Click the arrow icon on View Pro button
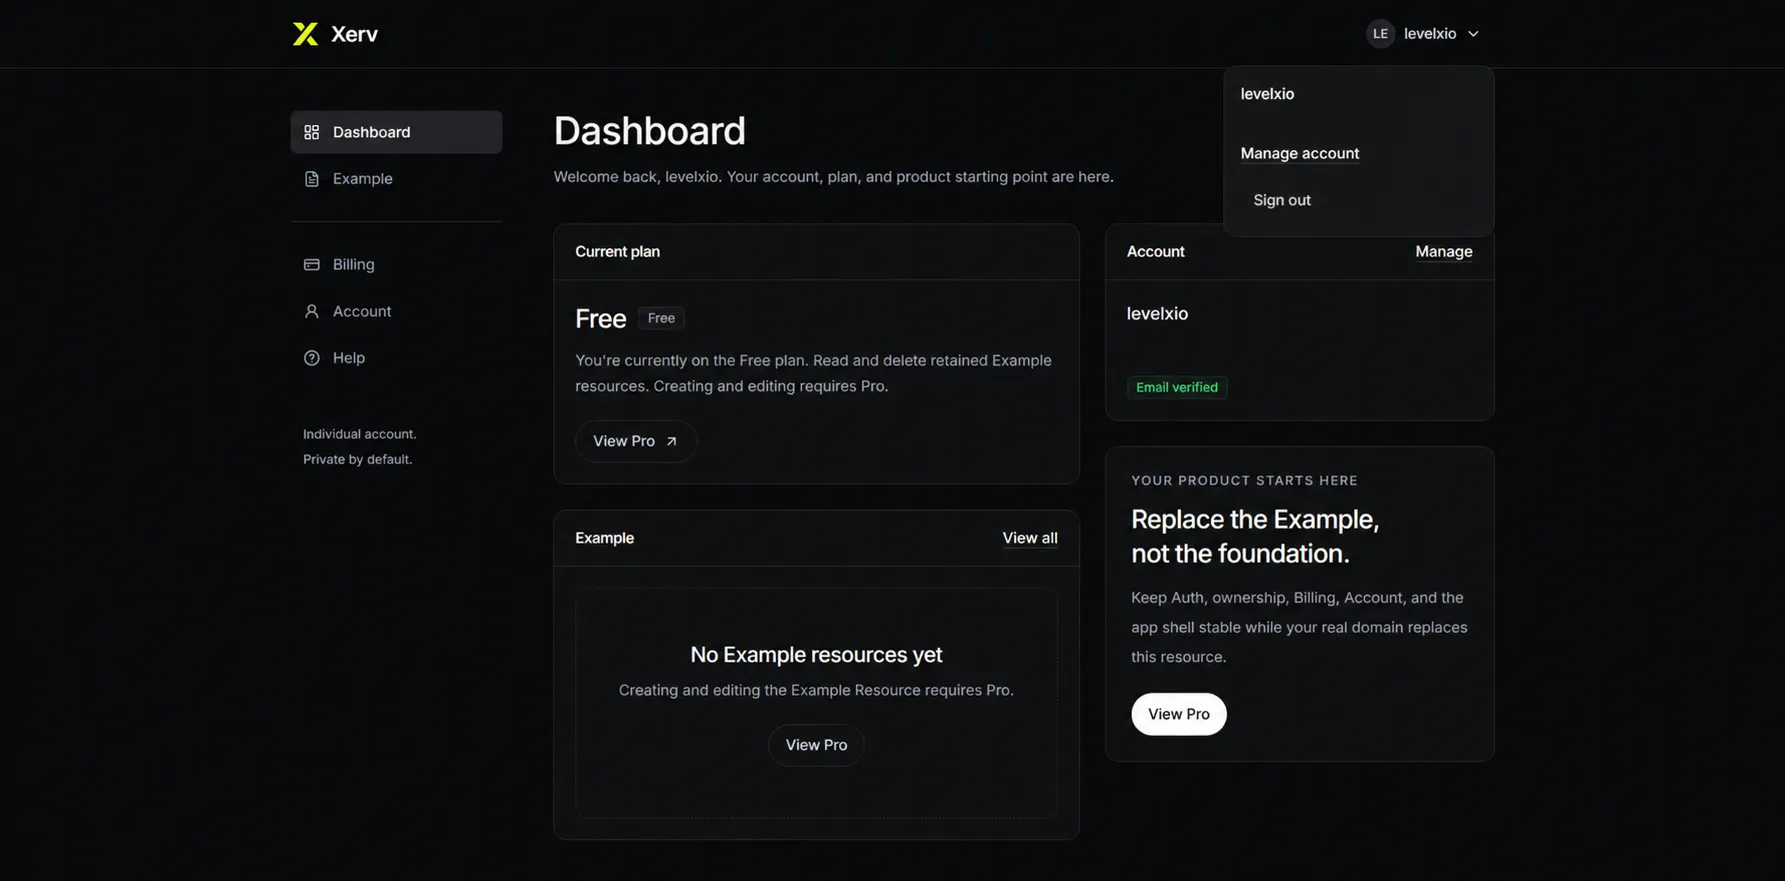Viewport: 1785px width, 881px height. [672, 441]
